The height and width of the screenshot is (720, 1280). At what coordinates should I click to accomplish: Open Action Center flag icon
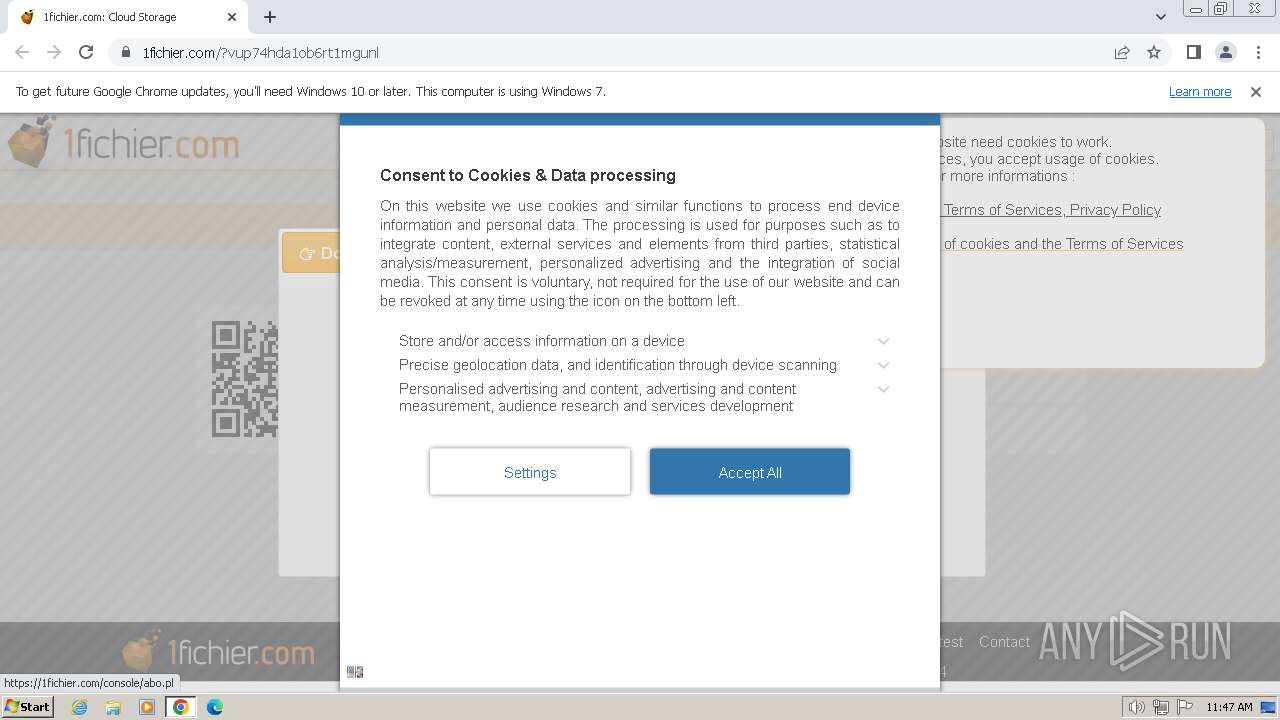(1185, 707)
